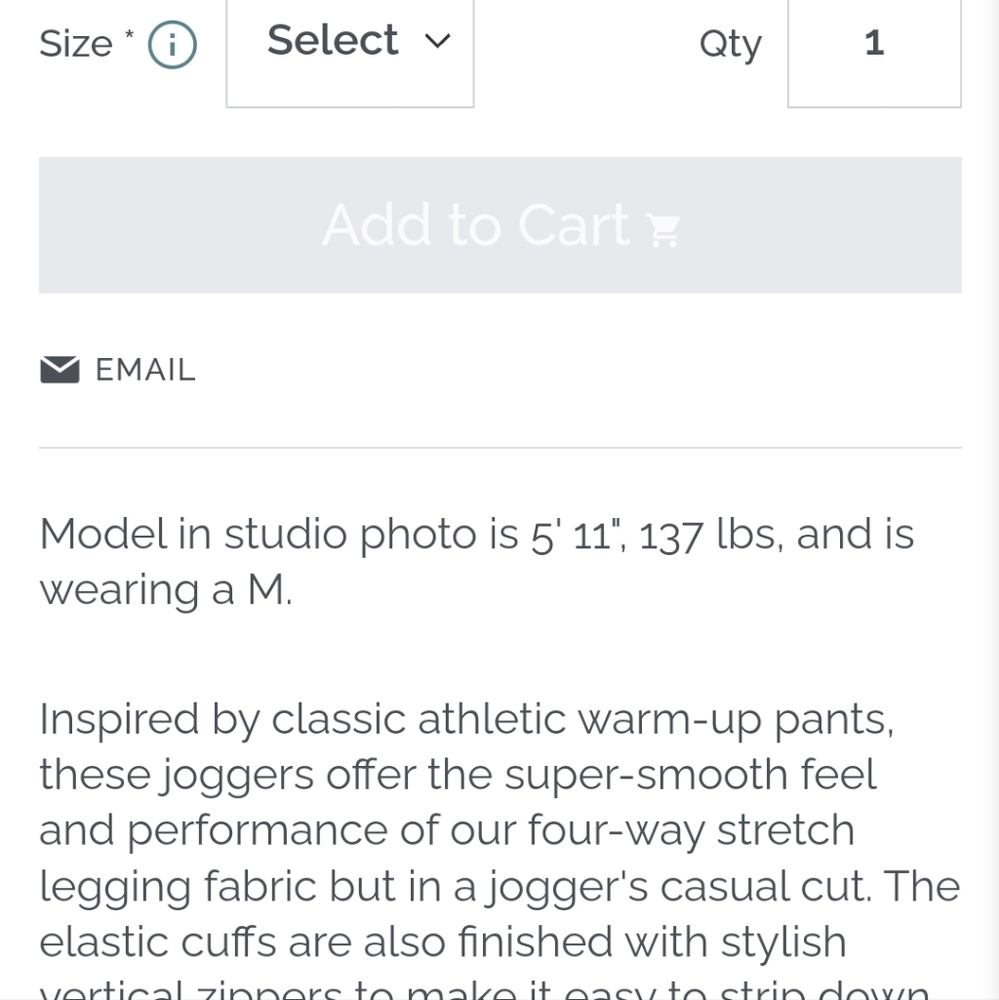Image resolution: width=999 pixels, height=1000 pixels.
Task: Click the greyed-out Add to Cart bar
Action: (499, 224)
